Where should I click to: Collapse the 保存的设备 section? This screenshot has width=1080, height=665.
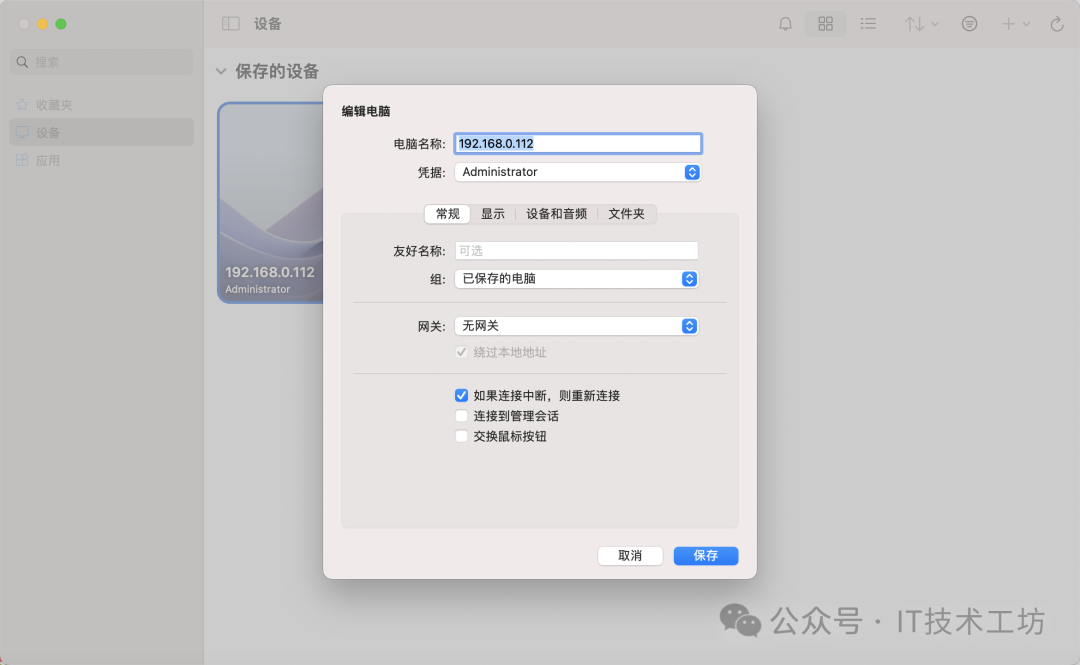[220, 71]
